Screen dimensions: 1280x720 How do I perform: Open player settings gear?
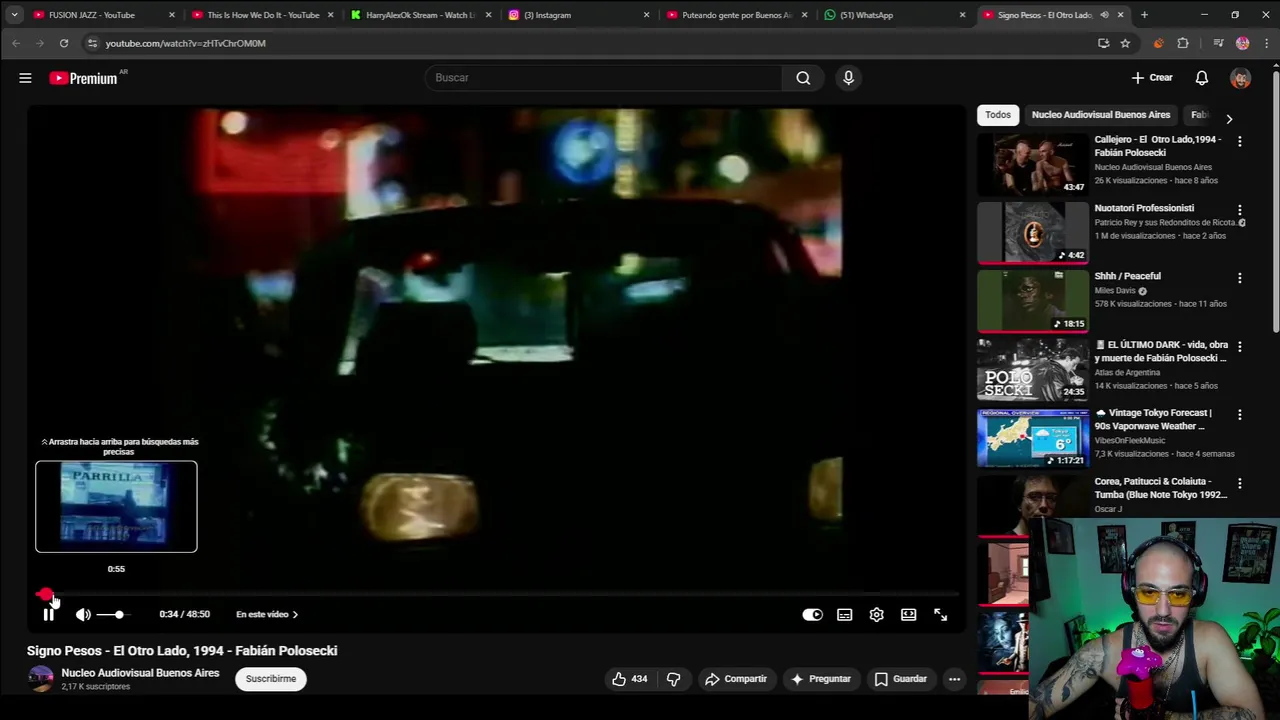(876, 614)
